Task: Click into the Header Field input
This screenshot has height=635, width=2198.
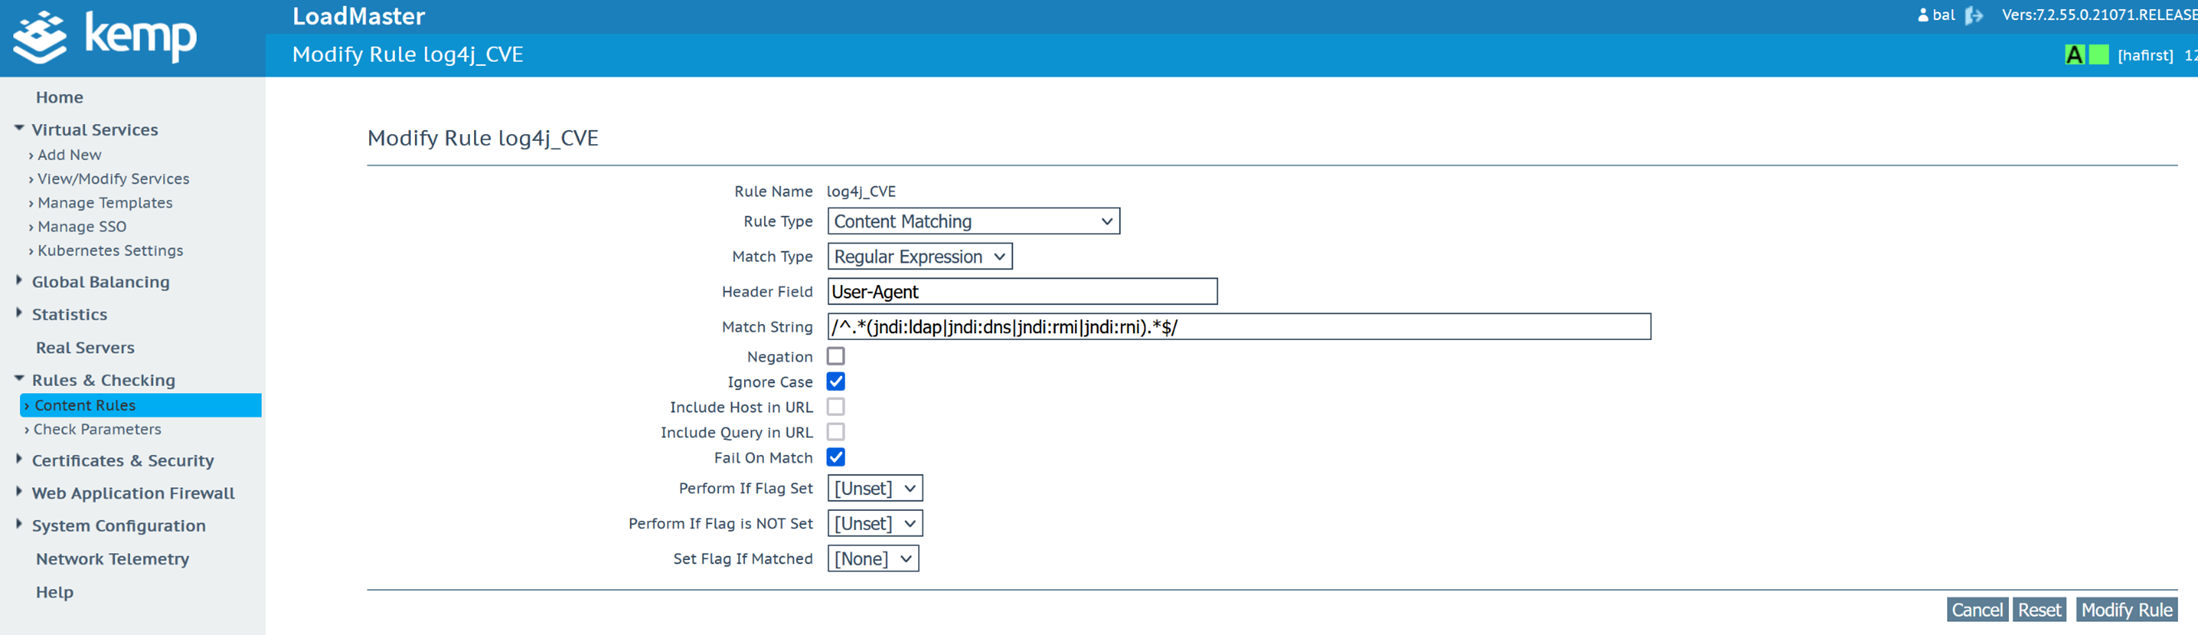Action: point(1022,291)
